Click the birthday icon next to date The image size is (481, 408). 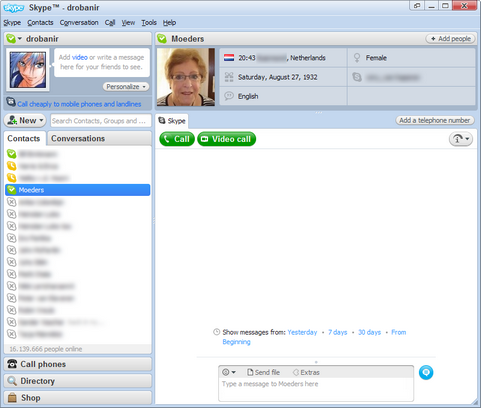(x=229, y=77)
